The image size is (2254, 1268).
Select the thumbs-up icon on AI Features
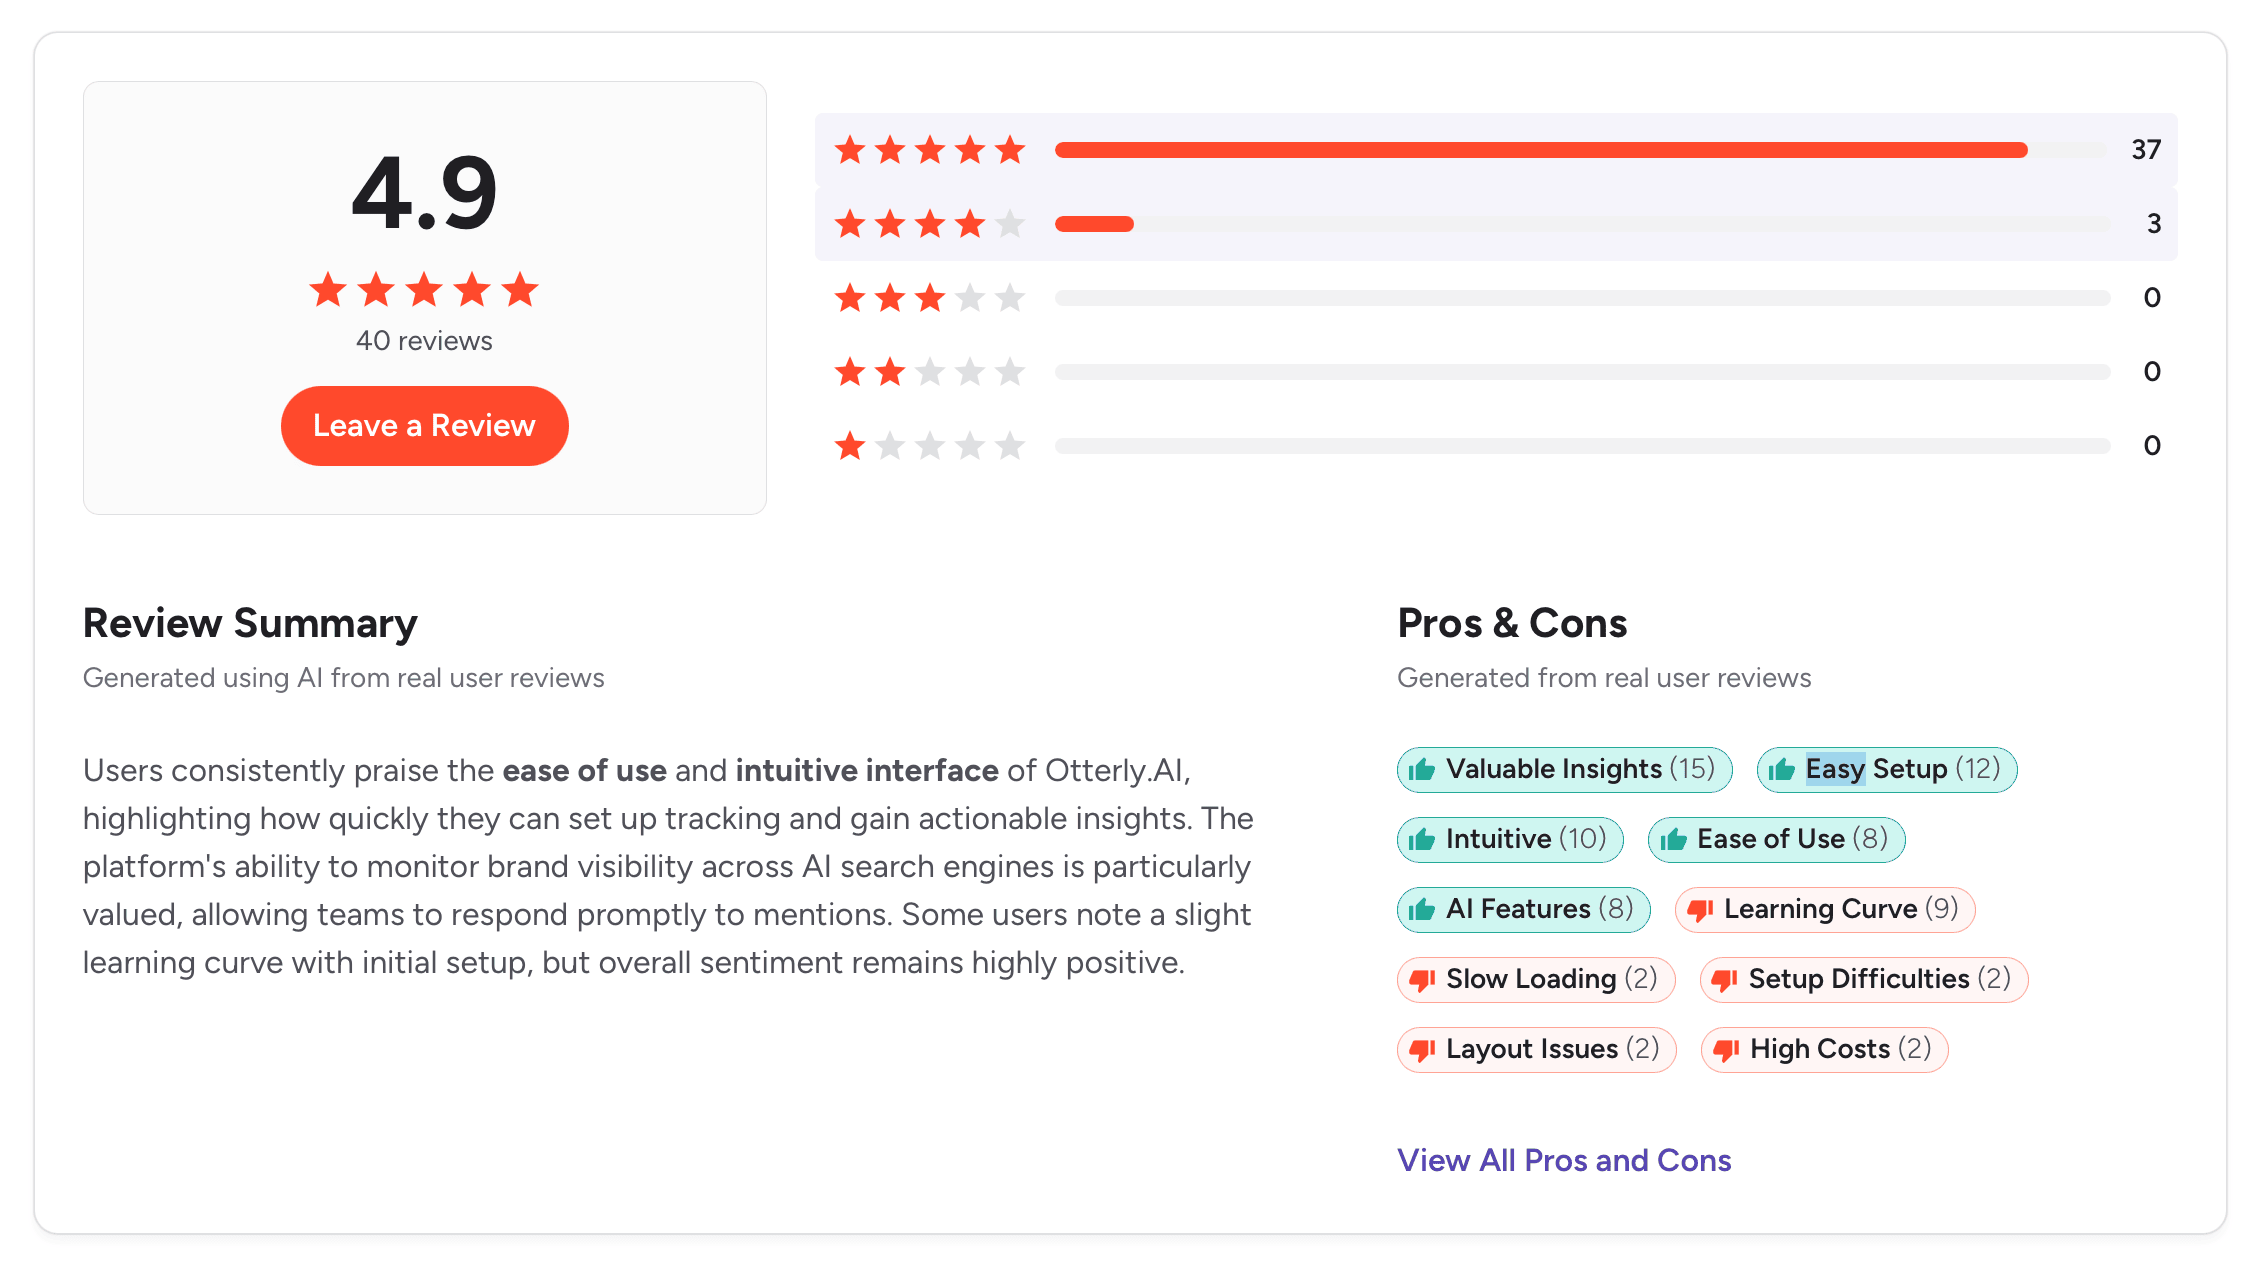point(1422,909)
